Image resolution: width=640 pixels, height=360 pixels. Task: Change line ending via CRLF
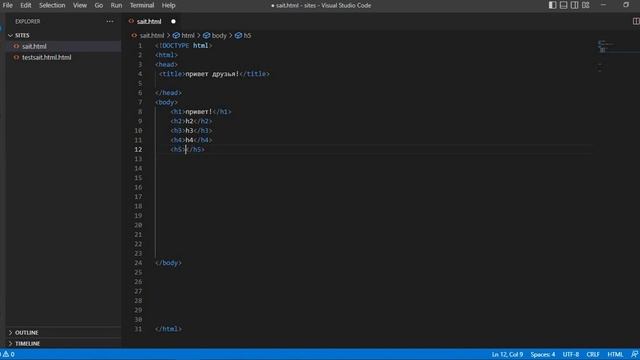(x=593, y=354)
